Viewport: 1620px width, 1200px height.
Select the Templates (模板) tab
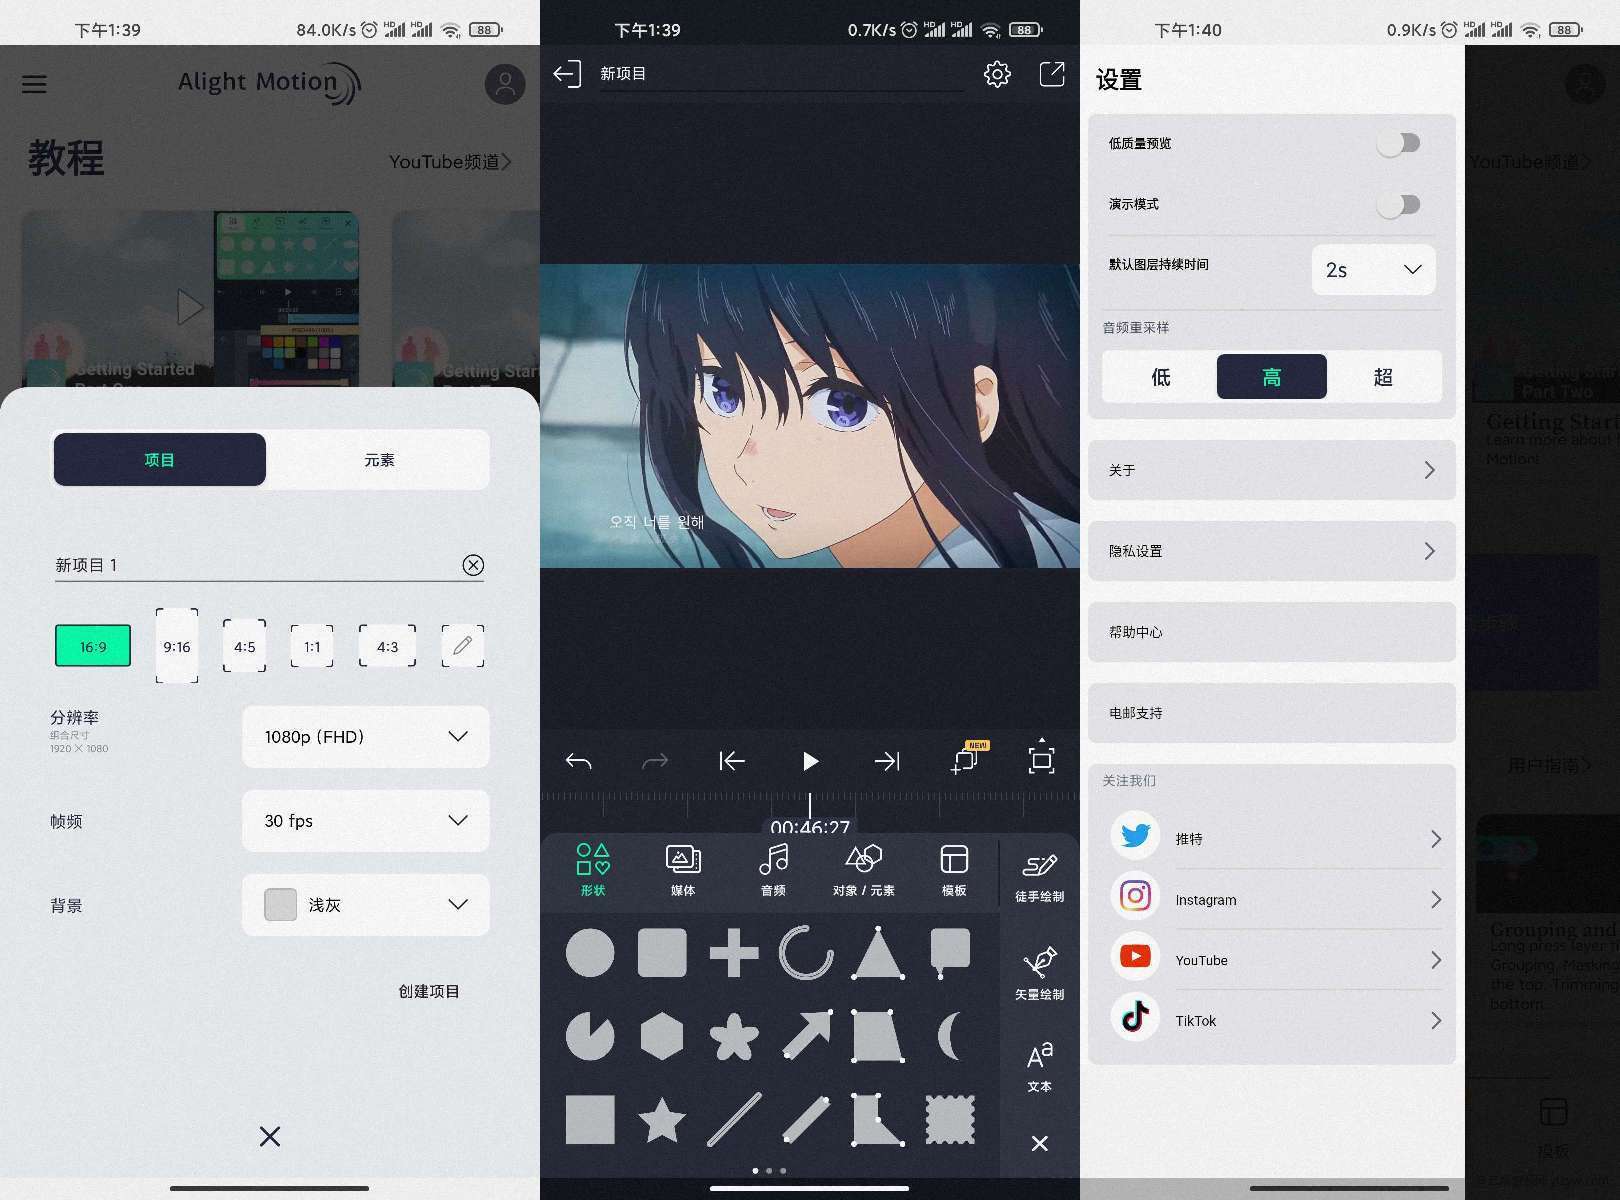pyautogui.click(x=954, y=870)
